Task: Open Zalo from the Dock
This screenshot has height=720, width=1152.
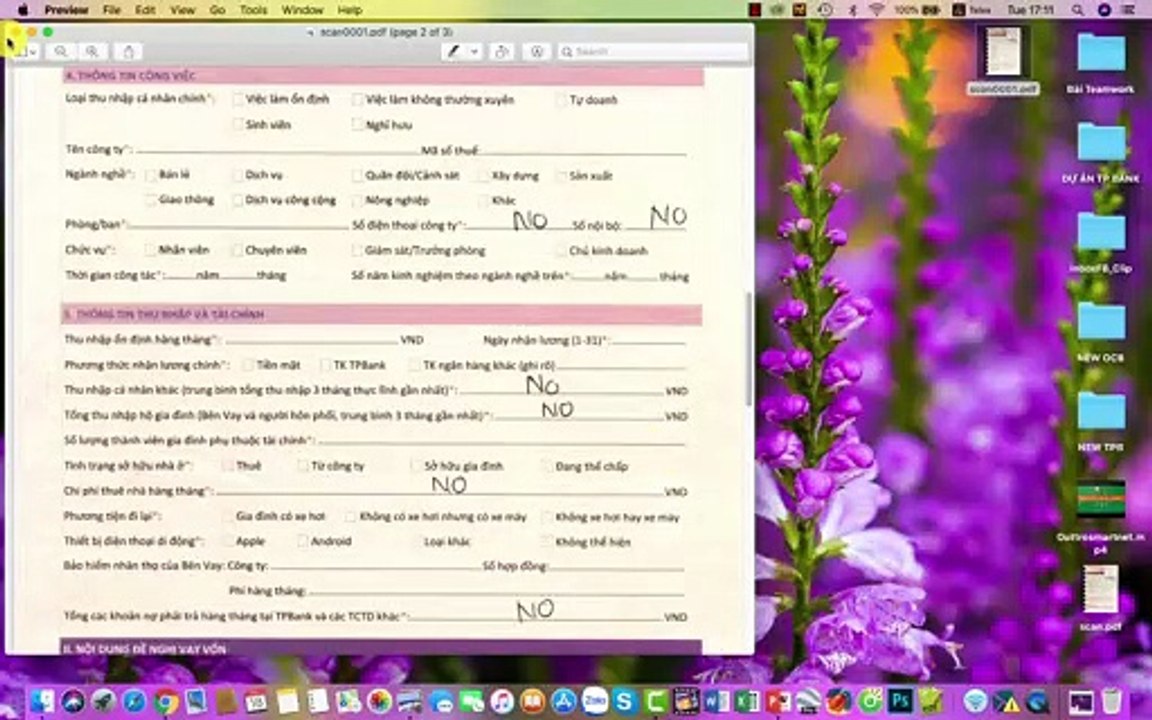Action: click(x=594, y=701)
